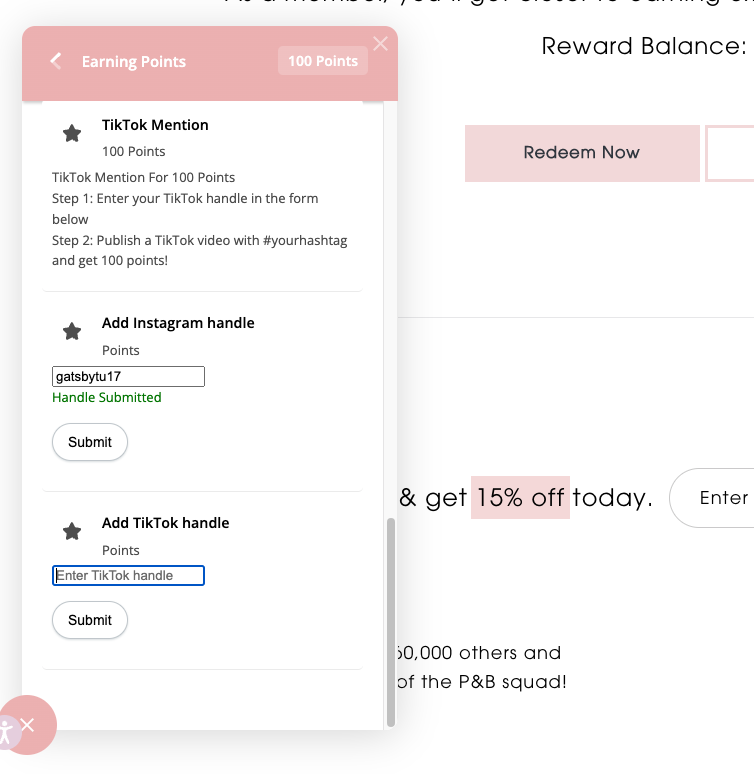Click the Redeem Now button
The image size is (754, 774).
pos(582,153)
